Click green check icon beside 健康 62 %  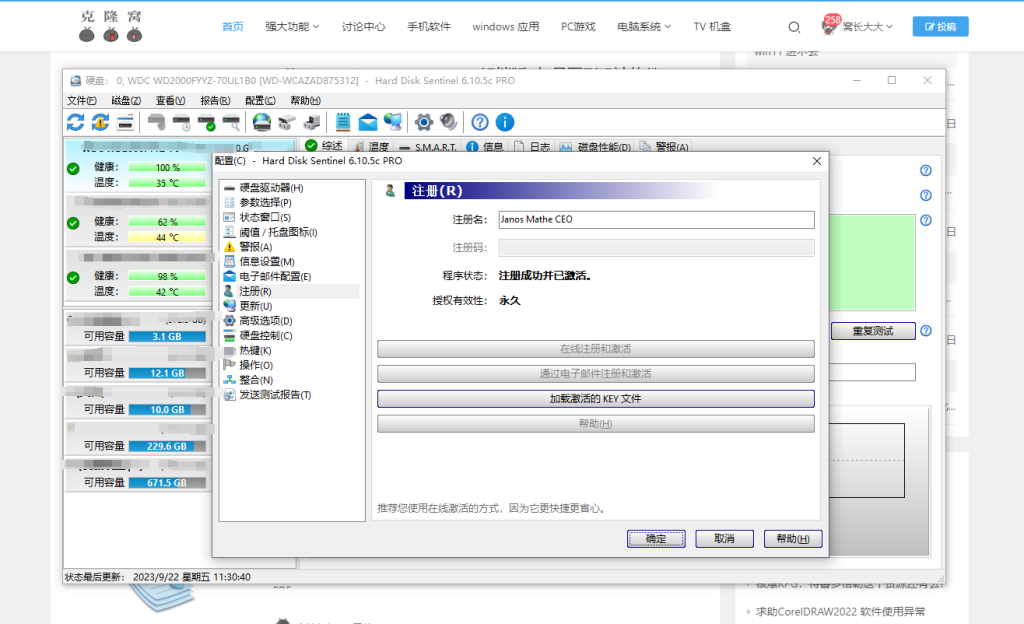tap(73, 223)
